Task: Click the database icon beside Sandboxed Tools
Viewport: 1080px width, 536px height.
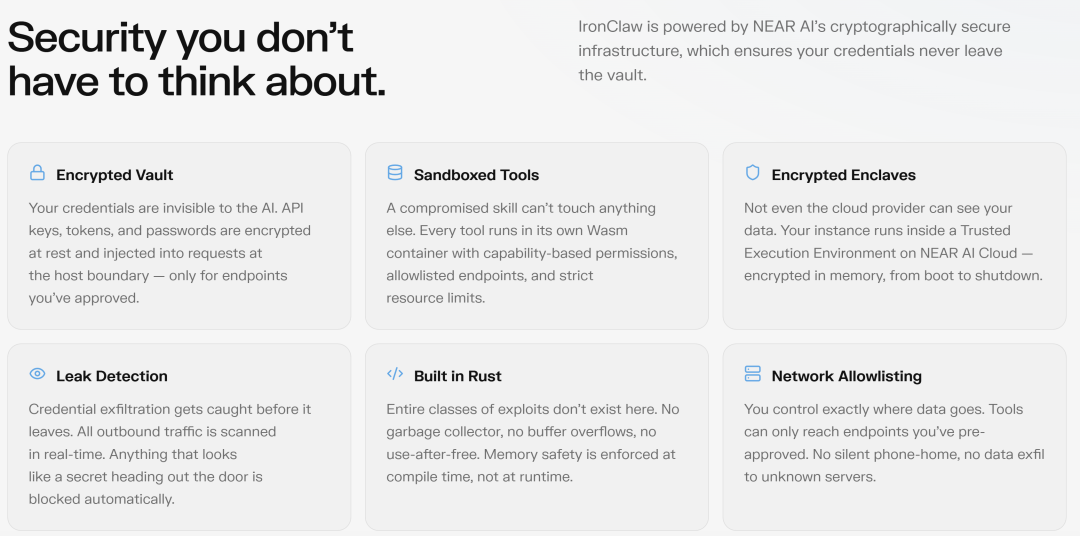Action: click(x=395, y=173)
